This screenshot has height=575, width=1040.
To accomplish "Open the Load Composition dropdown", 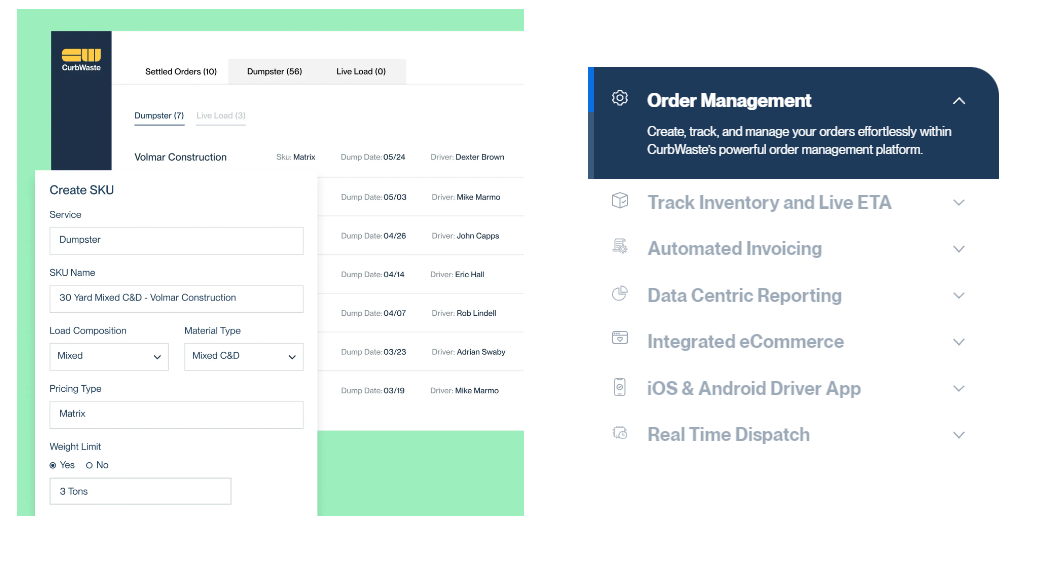I will (109, 356).
